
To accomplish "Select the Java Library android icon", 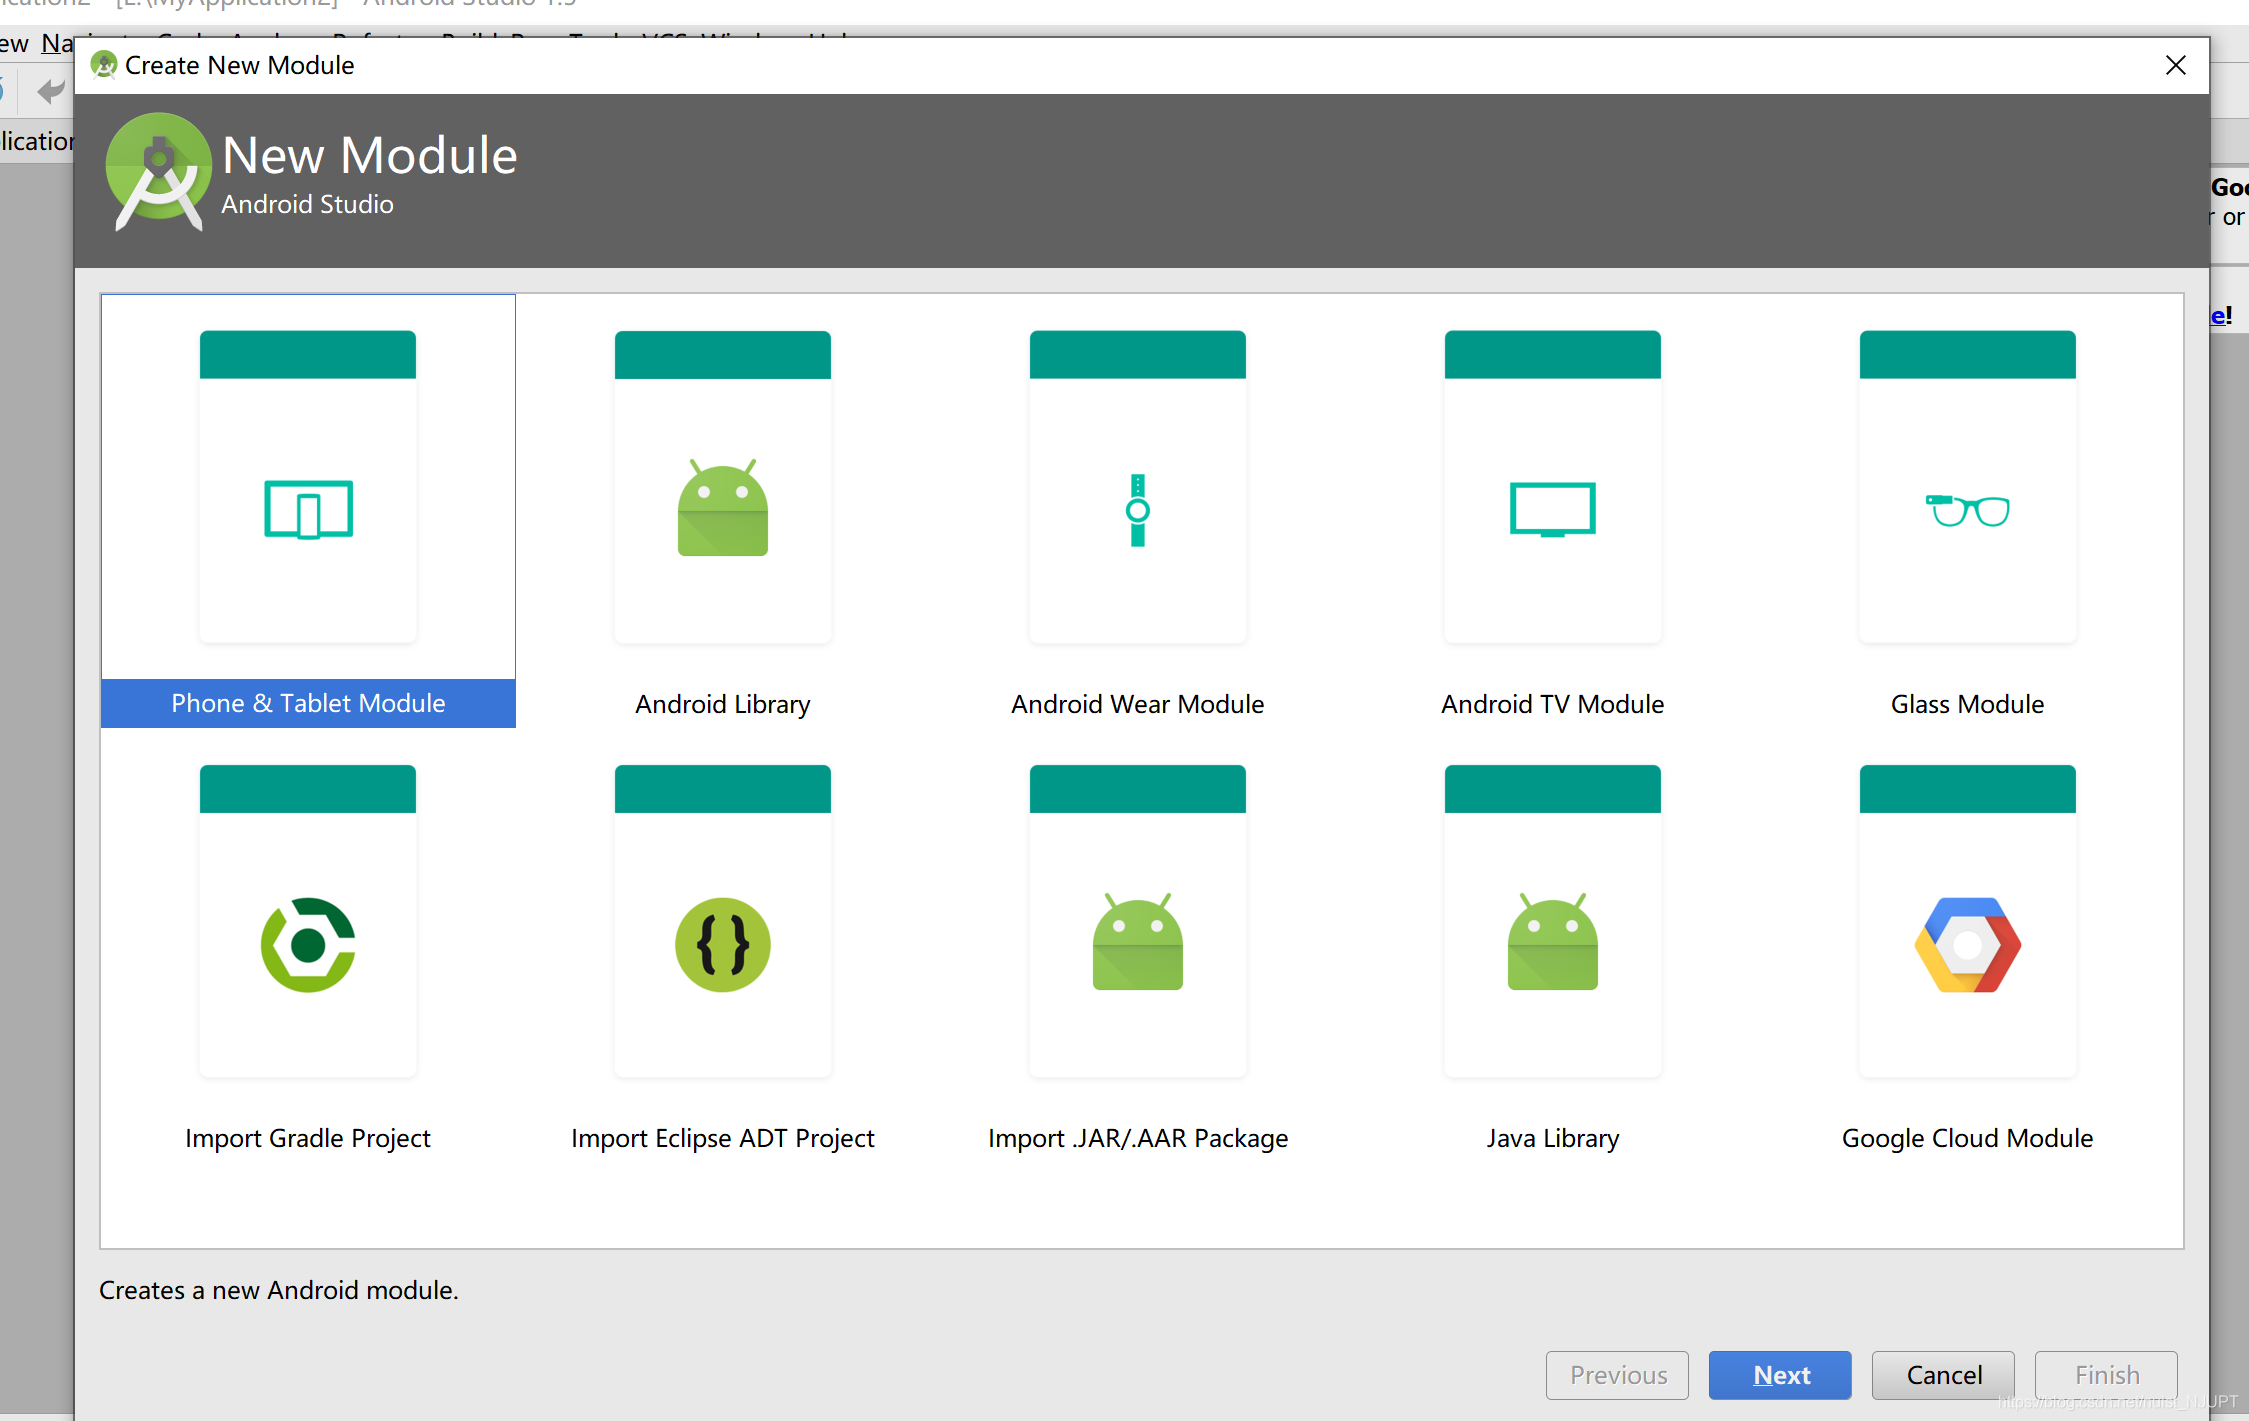I will (1552, 942).
